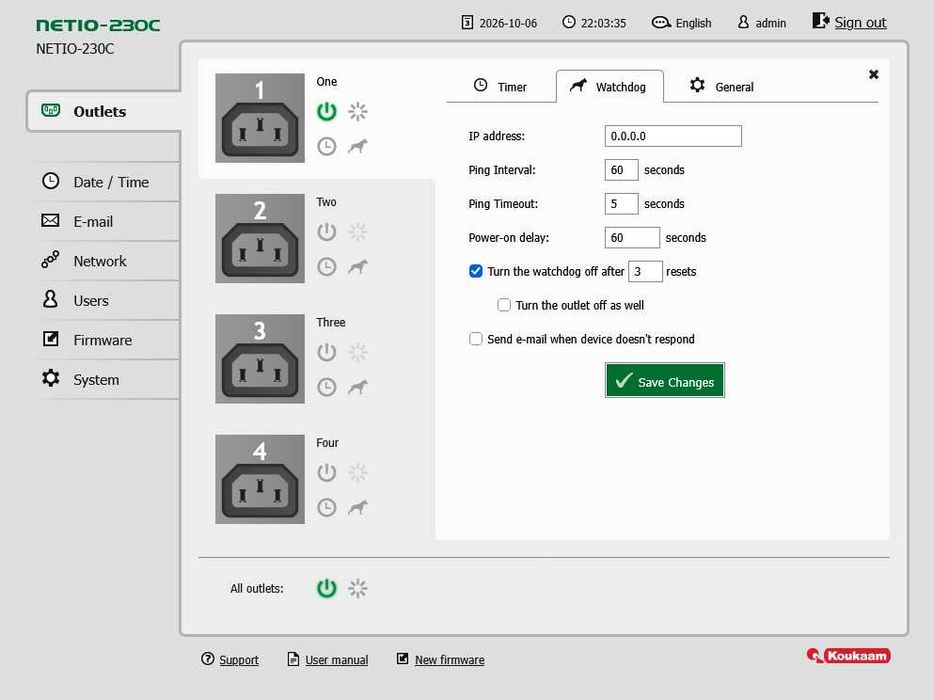This screenshot has width=934, height=700.
Task: Open Date / Time in sidebar
Action: [x=107, y=182]
